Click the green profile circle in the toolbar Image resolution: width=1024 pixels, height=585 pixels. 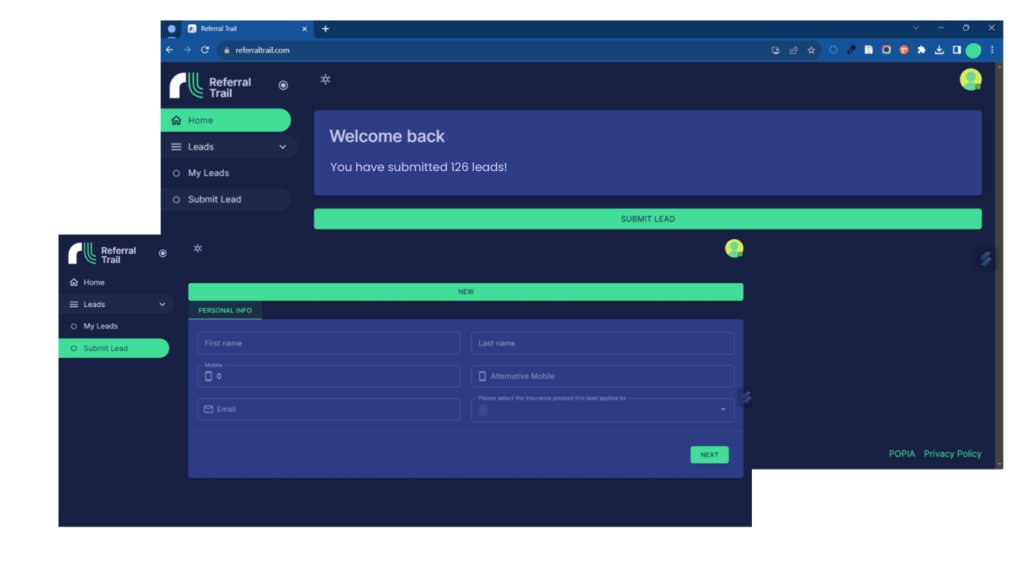tap(971, 49)
